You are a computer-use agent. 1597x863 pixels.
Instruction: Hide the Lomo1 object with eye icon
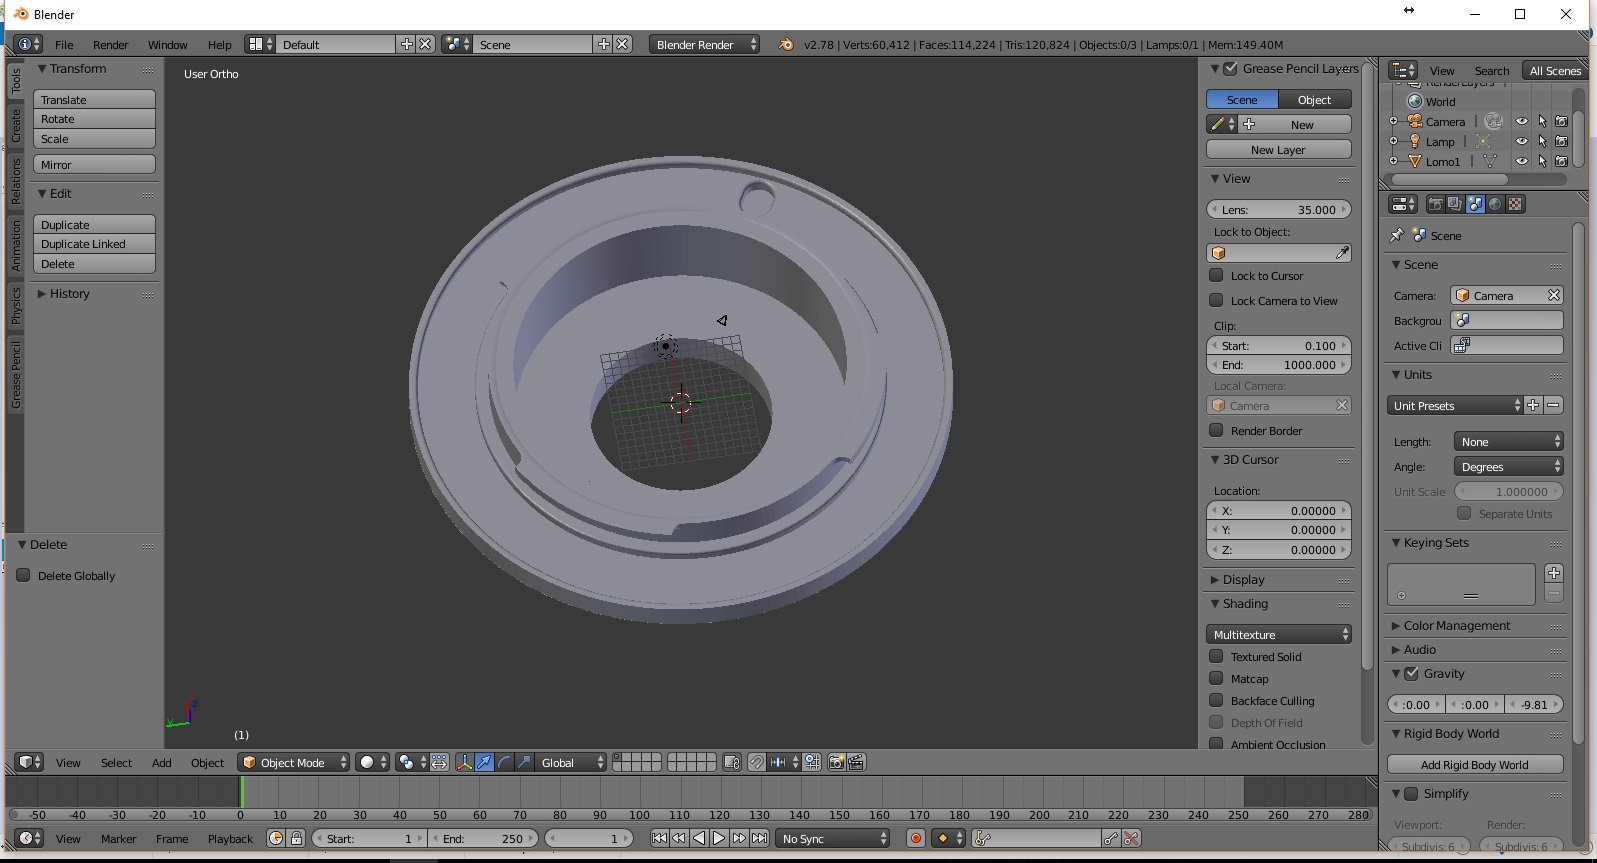[x=1521, y=161]
